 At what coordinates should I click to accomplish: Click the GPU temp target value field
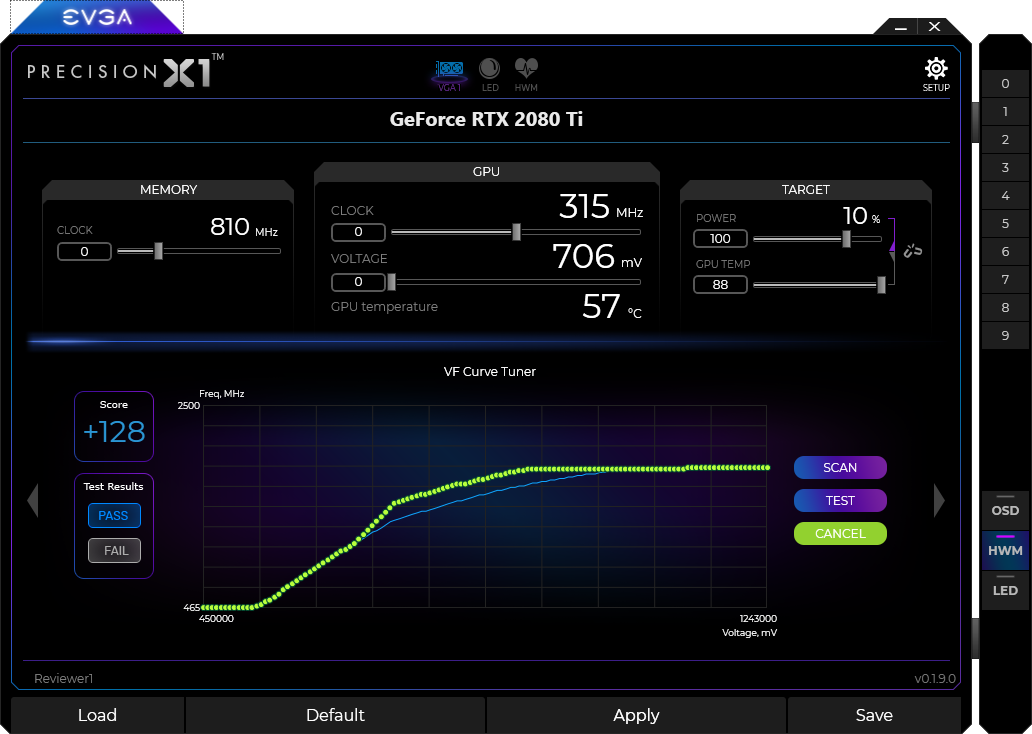(x=720, y=284)
